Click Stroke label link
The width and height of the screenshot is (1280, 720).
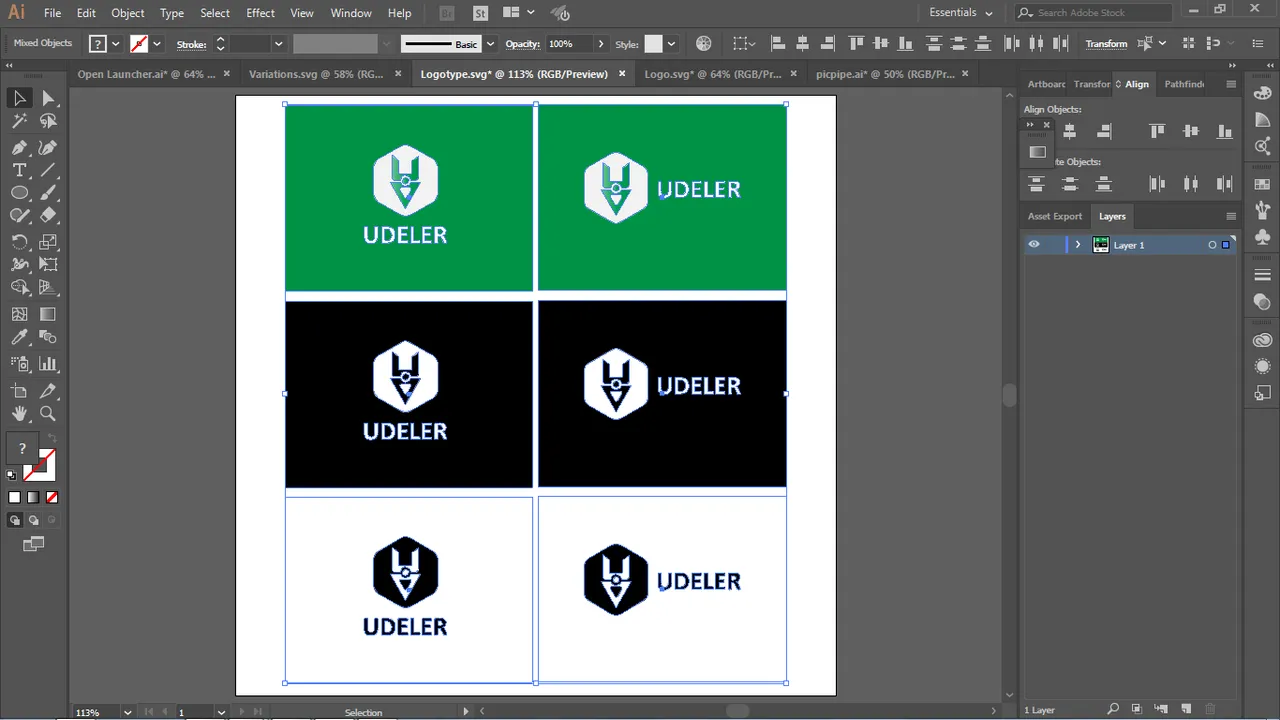(x=191, y=44)
